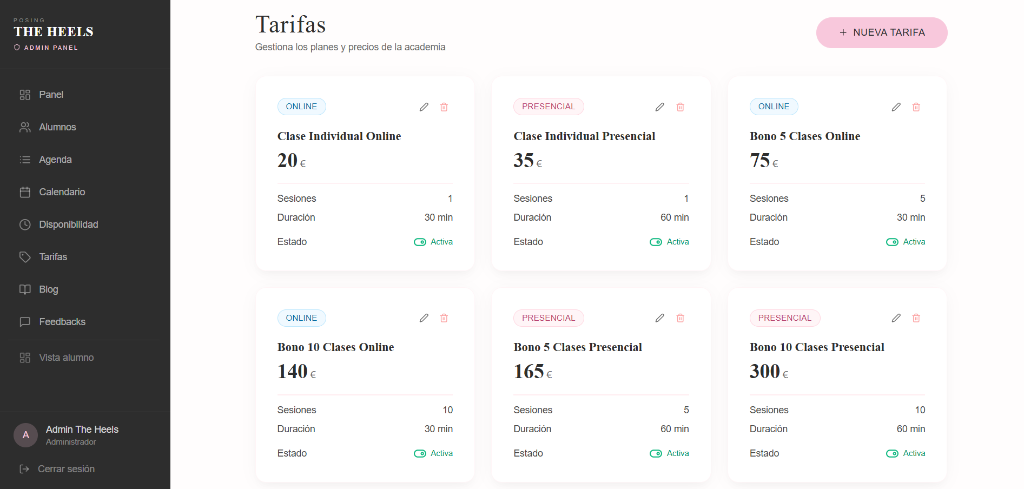Delete the Bono 10 Clases Online tariff
Screen dimensions: 1024x489
click(x=444, y=318)
